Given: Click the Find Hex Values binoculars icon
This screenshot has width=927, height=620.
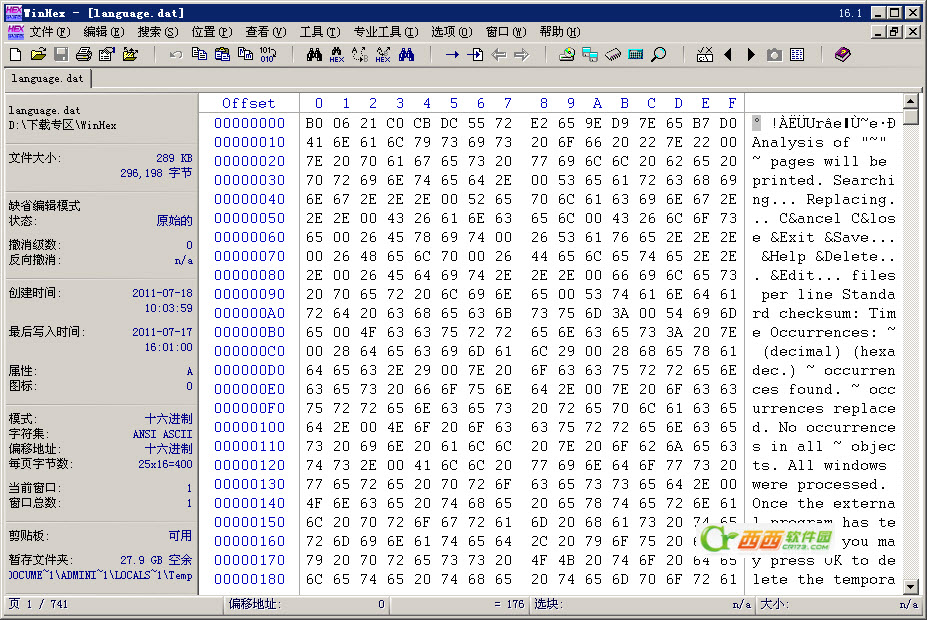Looking at the screenshot, I should (x=337, y=55).
